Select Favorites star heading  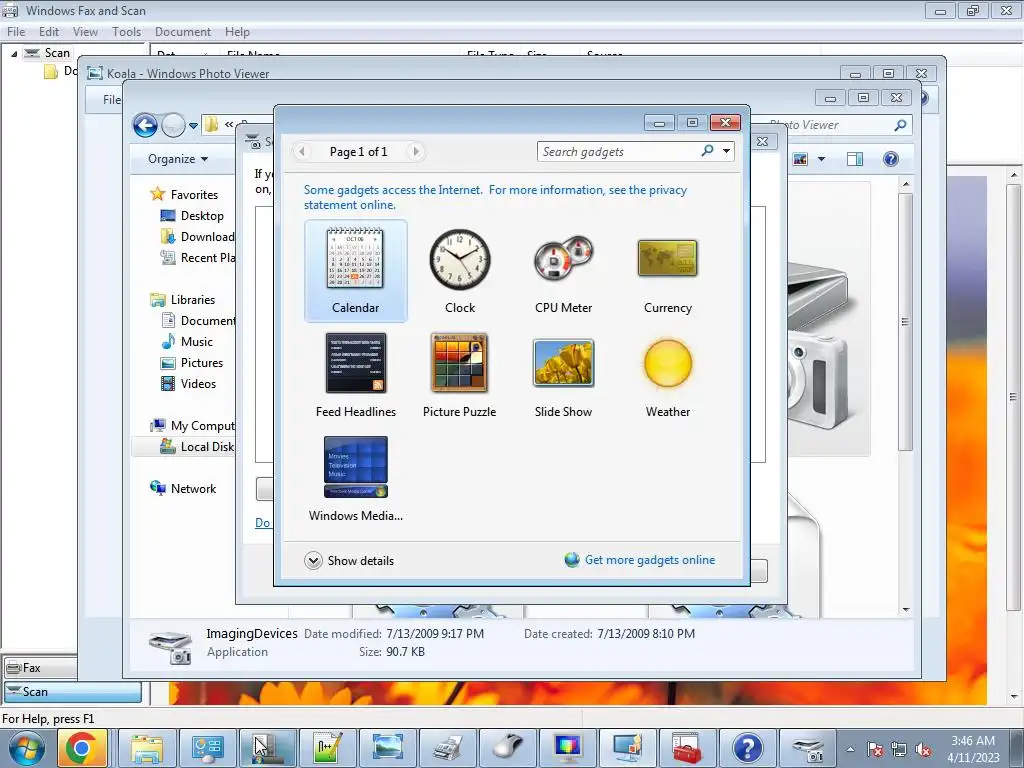184,195
